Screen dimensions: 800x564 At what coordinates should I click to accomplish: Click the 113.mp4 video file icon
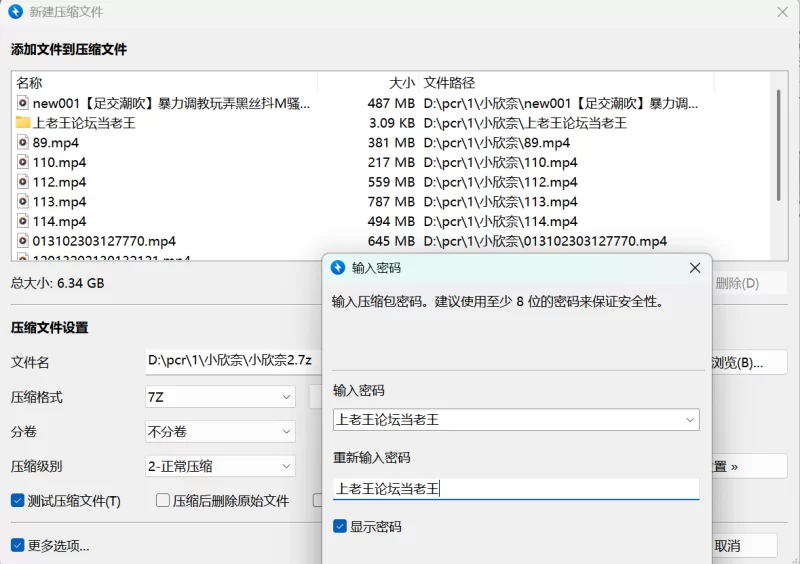pos(23,202)
